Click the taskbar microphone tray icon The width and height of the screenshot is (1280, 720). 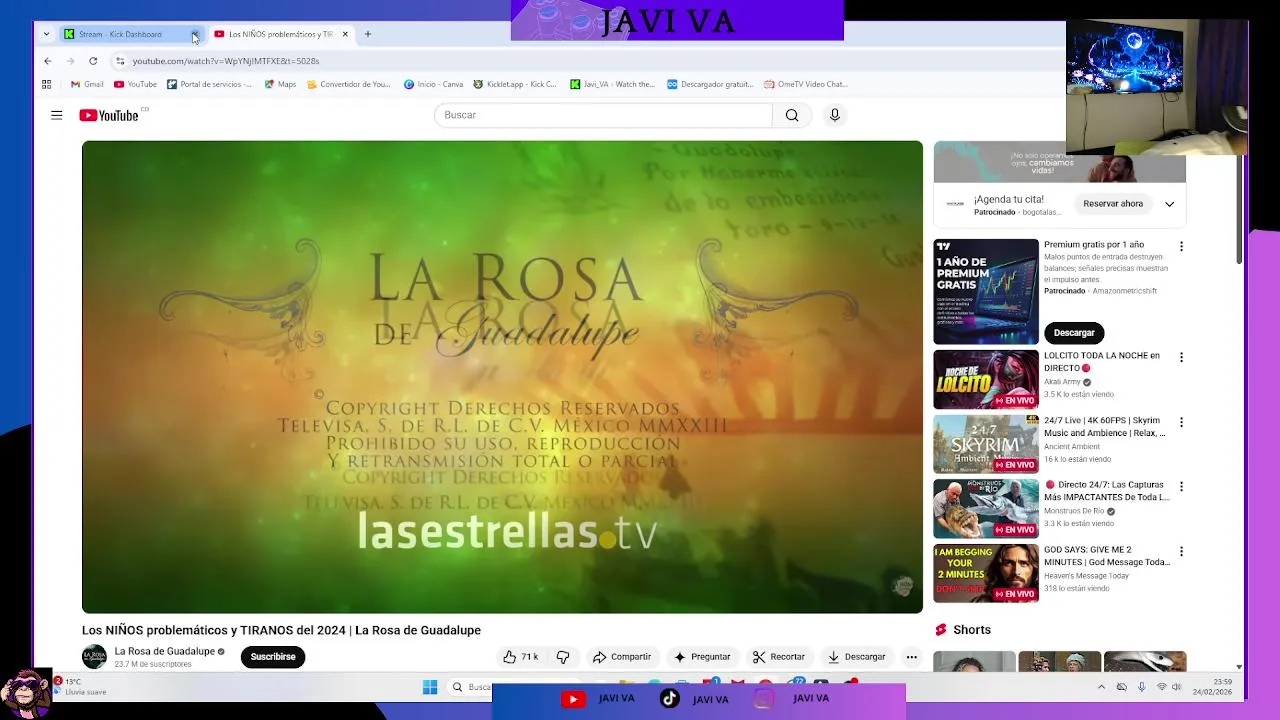click(1141, 687)
